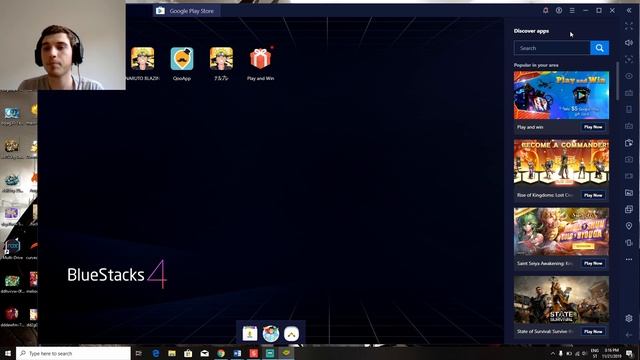Click the back arrow in sidebar
This screenshot has width=640, height=360.
click(629, 335)
